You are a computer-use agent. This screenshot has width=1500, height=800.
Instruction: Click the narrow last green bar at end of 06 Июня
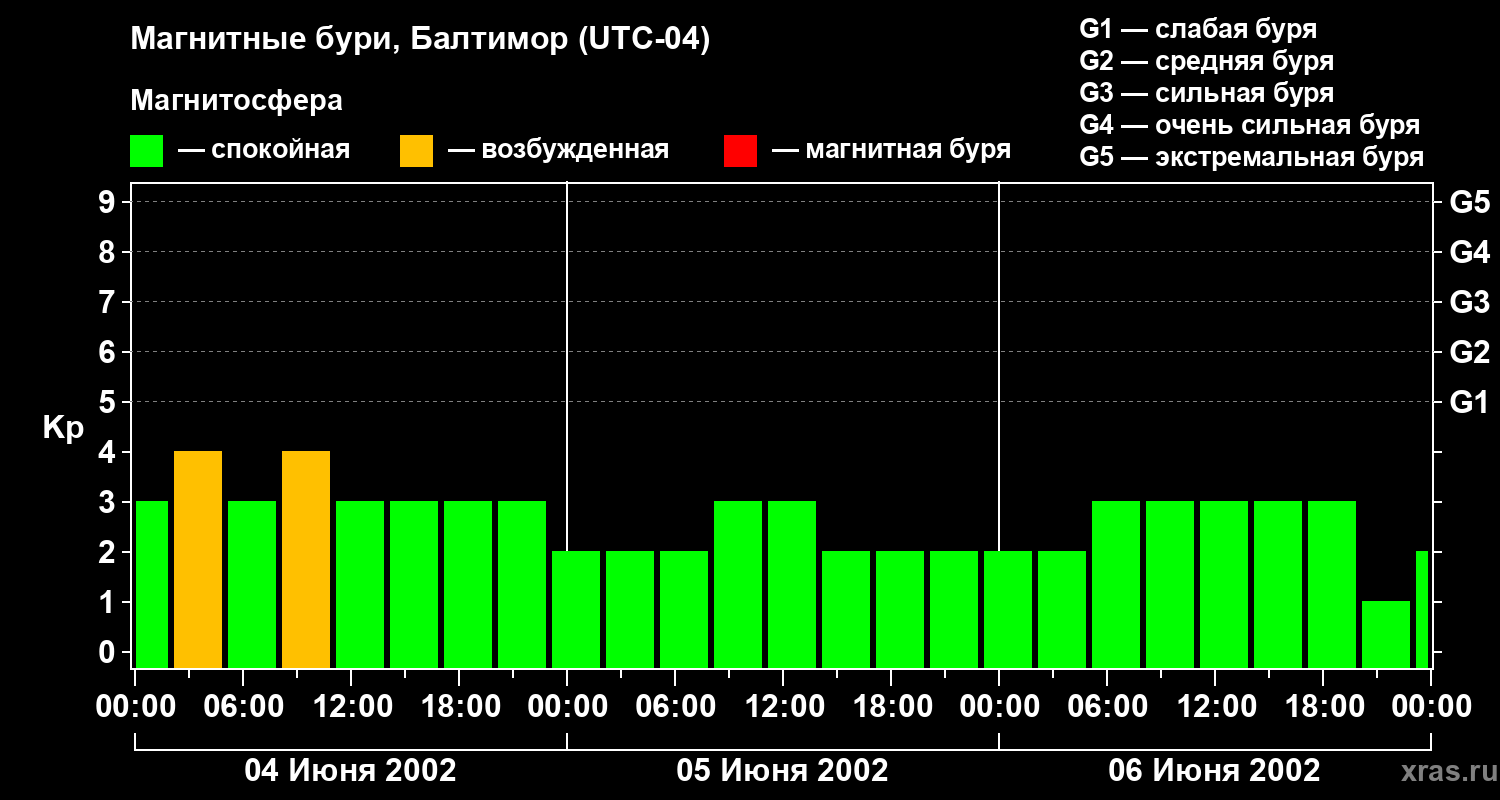coord(1422,610)
